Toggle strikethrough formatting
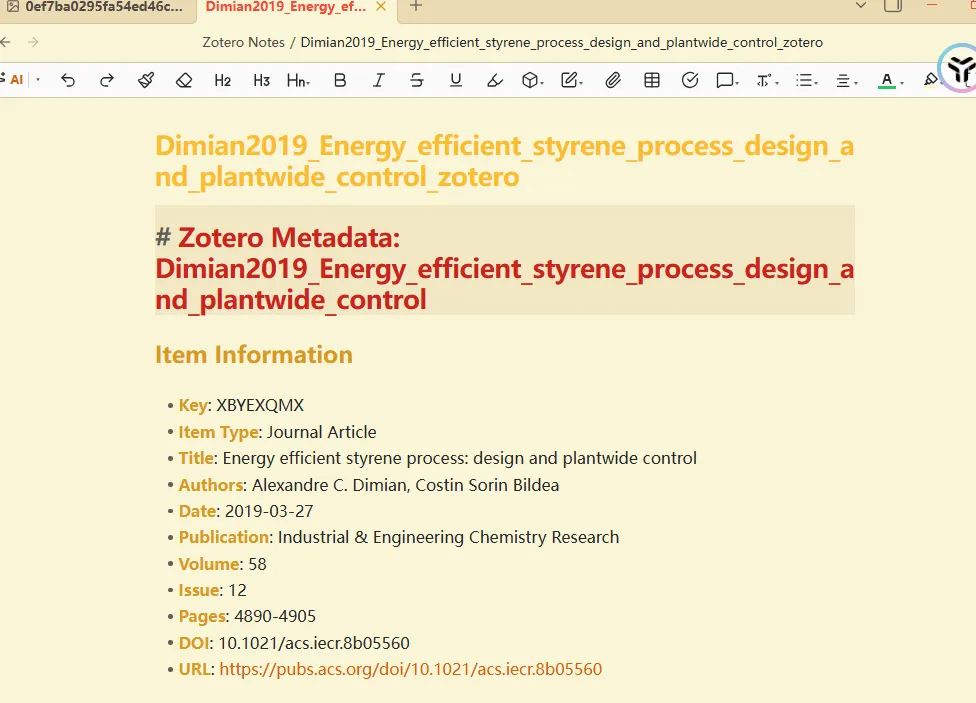Viewport: 976px width, 703px height. [417, 80]
